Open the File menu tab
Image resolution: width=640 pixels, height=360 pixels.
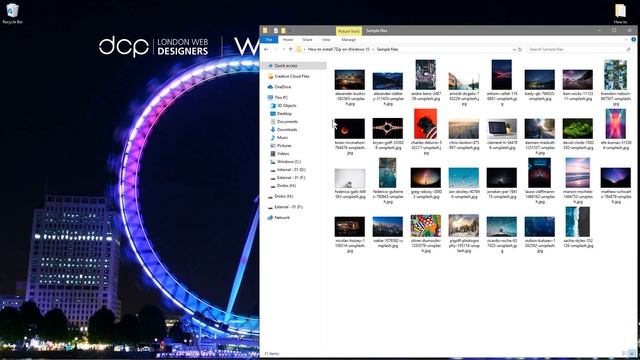pyautogui.click(x=269, y=40)
